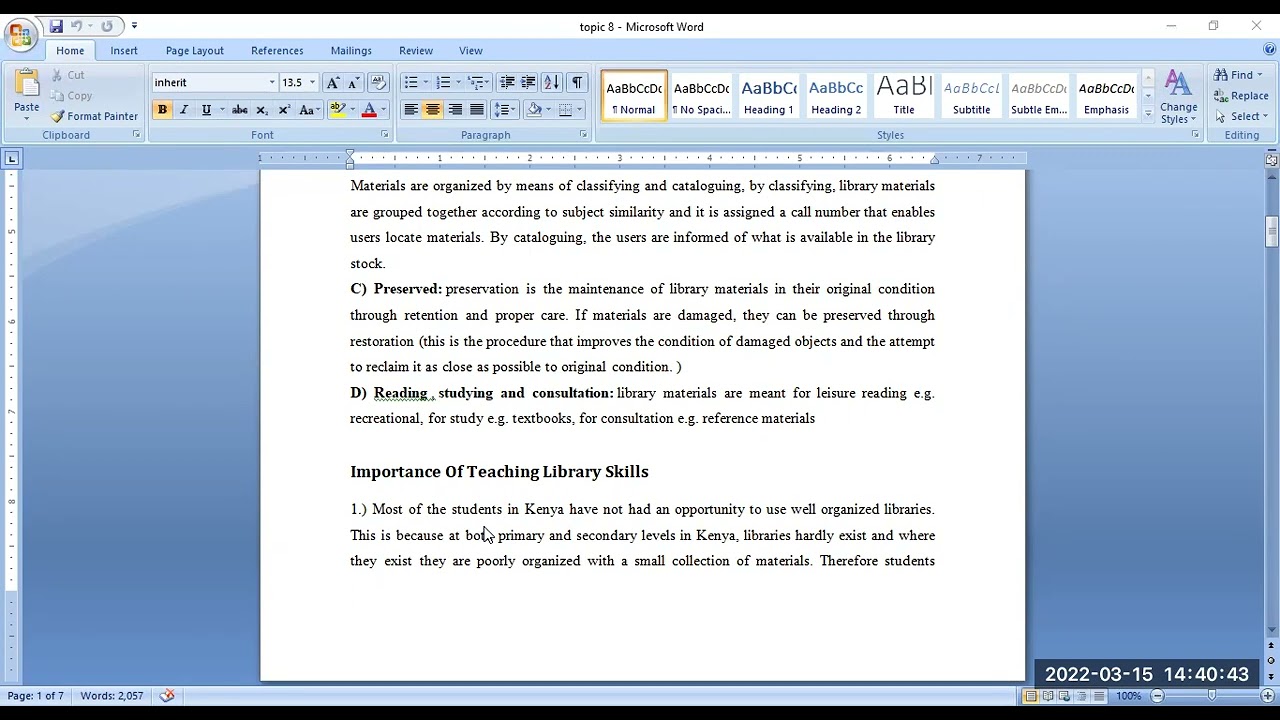Increase paragraph indent
Viewport: 1280px width, 720px height.
tap(528, 83)
